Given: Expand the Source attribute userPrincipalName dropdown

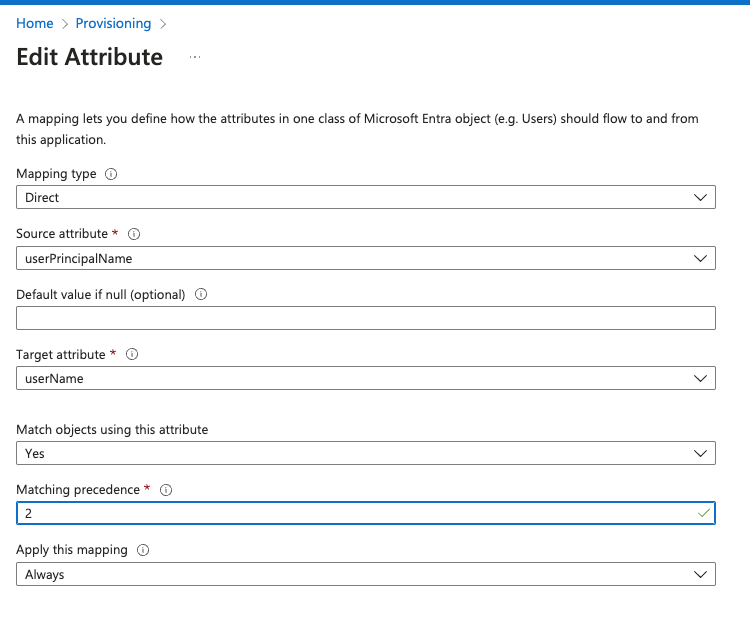Looking at the screenshot, I should tap(366, 258).
